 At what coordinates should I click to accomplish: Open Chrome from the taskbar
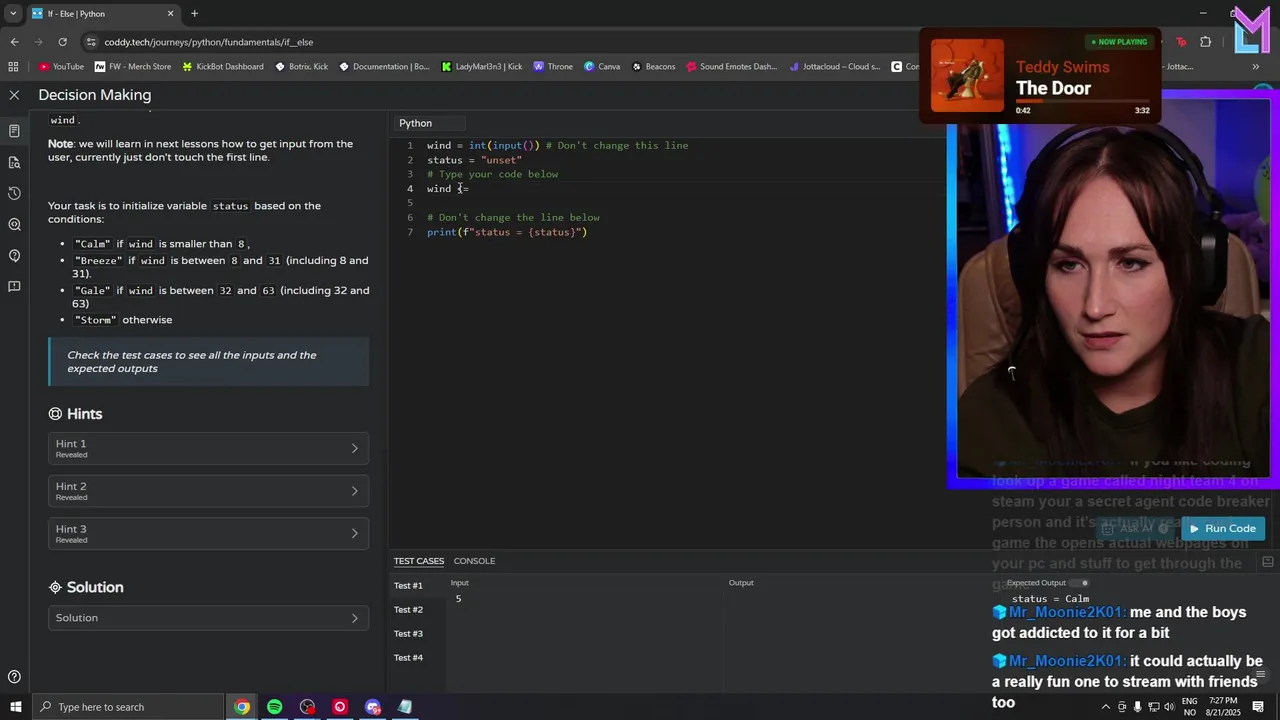click(242, 707)
